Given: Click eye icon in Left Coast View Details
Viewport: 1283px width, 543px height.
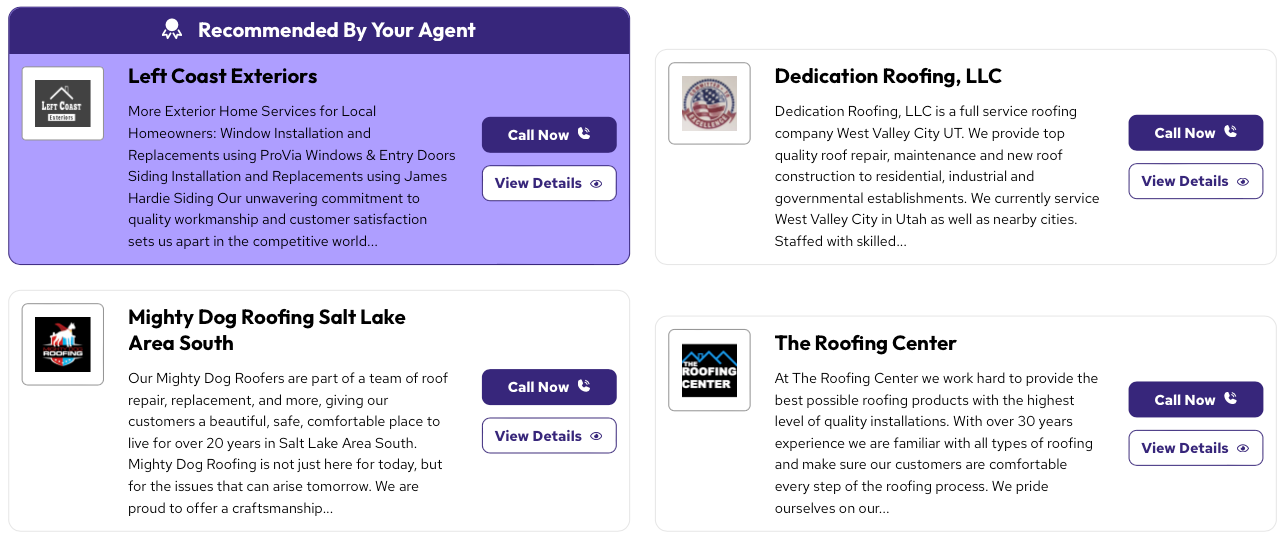Looking at the screenshot, I should [597, 184].
